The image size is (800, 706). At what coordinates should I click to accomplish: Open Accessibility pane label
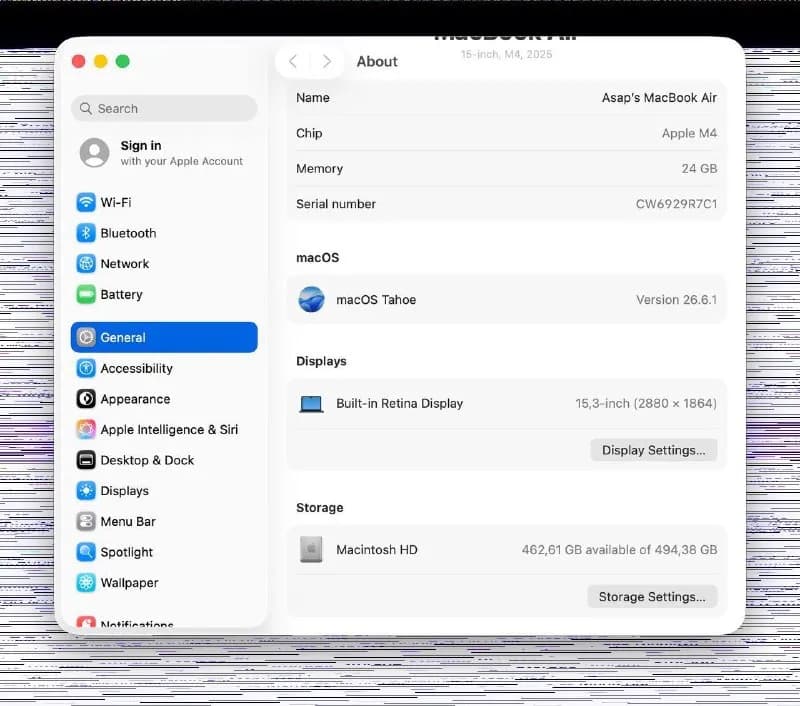tap(136, 368)
